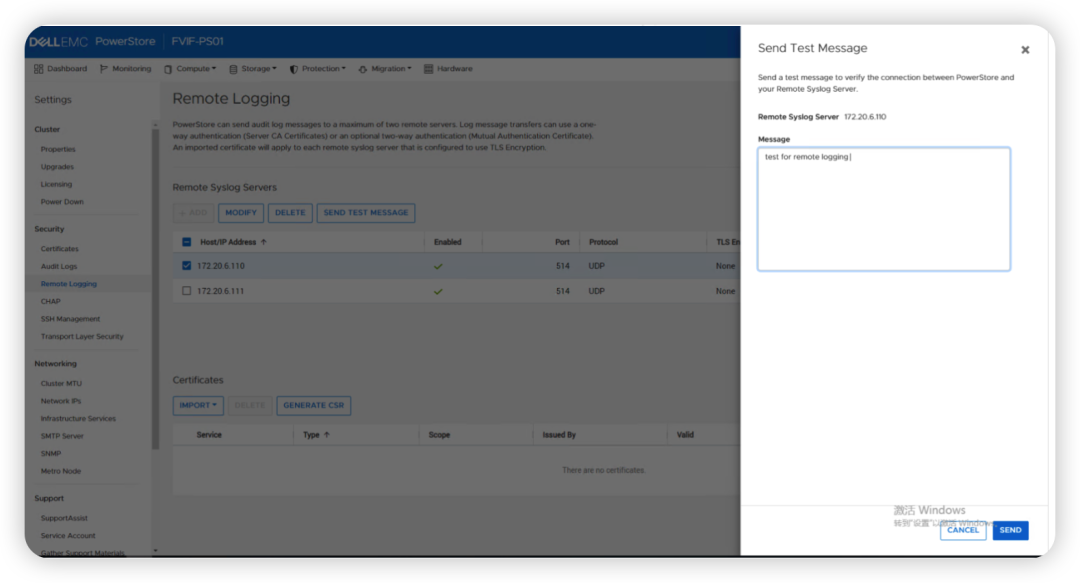
Task: Click the Compute icon
Action: click(168, 69)
